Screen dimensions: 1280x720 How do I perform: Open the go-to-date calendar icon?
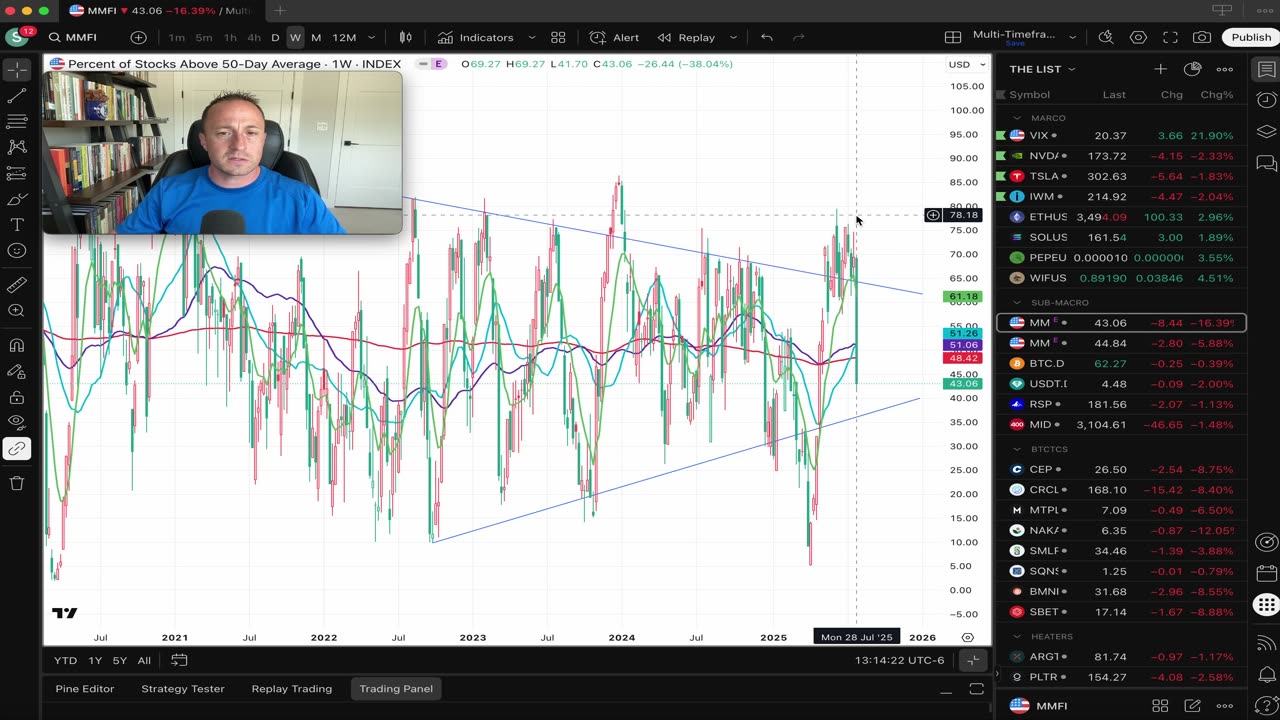click(179, 660)
